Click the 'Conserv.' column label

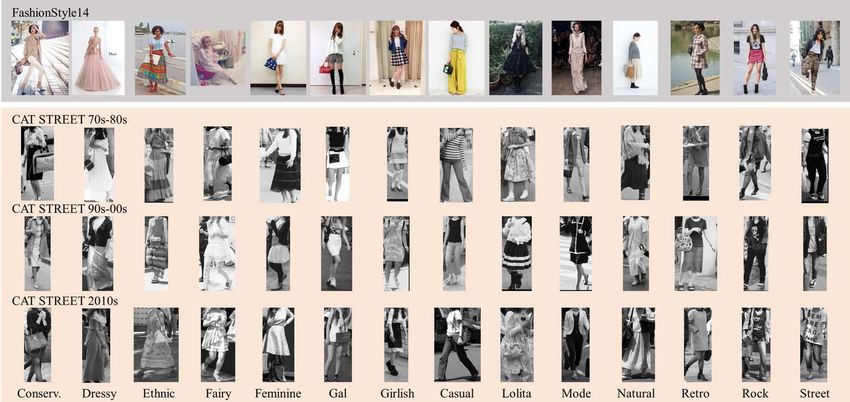pyautogui.click(x=39, y=393)
